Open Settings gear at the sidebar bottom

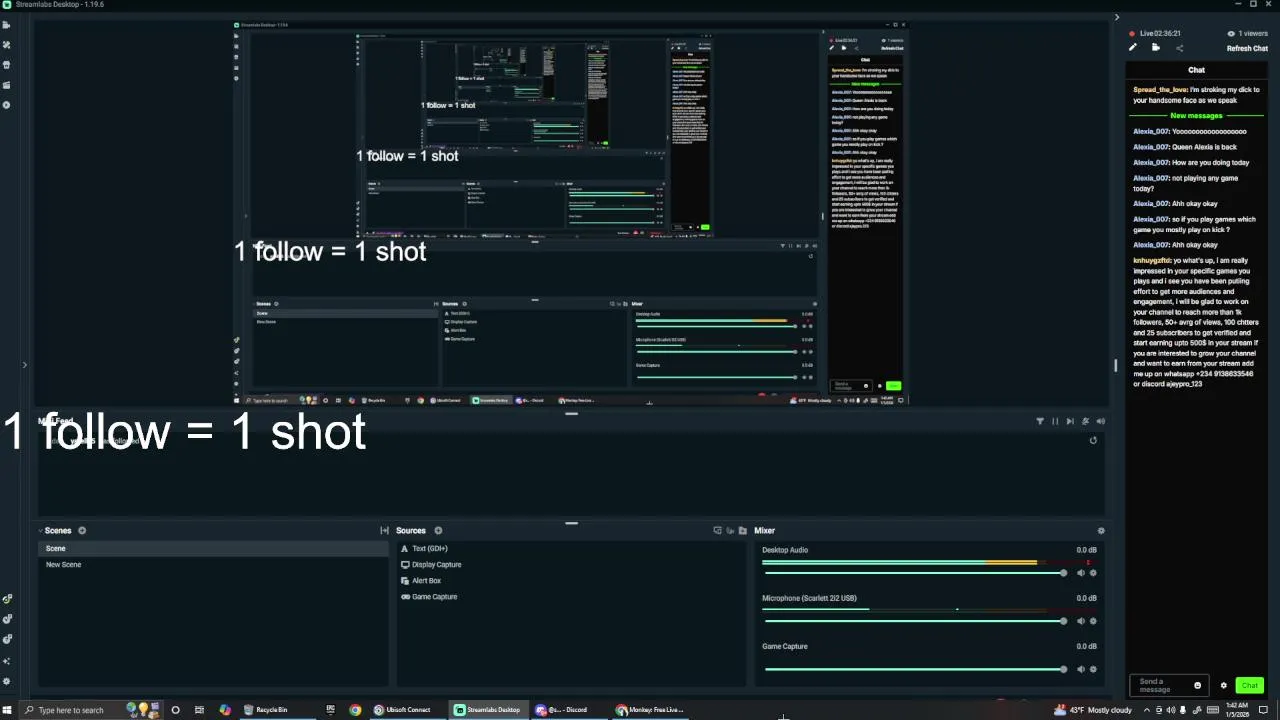[x=7, y=682]
